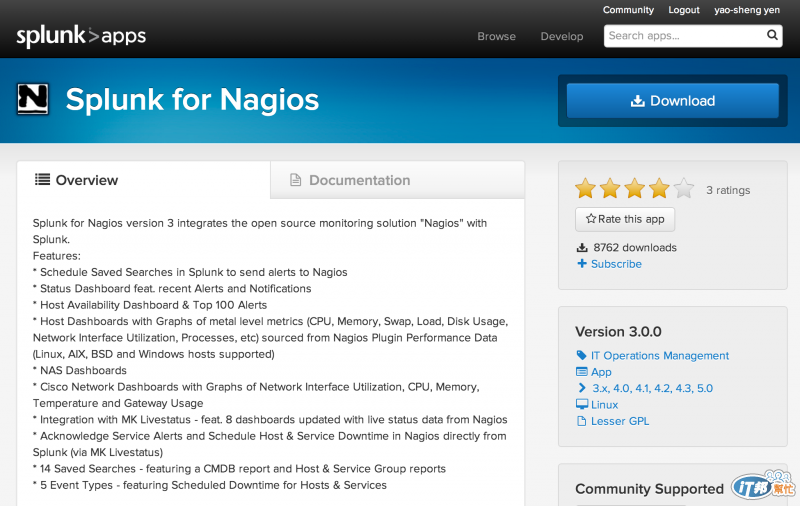Switch to the Documentation tab

[x=397, y=180]
